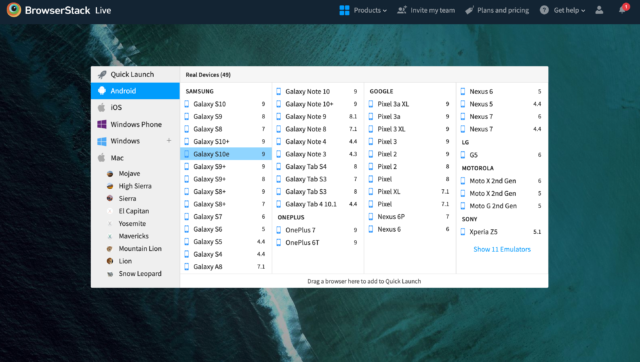Open Plans and pricing link

click(497, 10)
